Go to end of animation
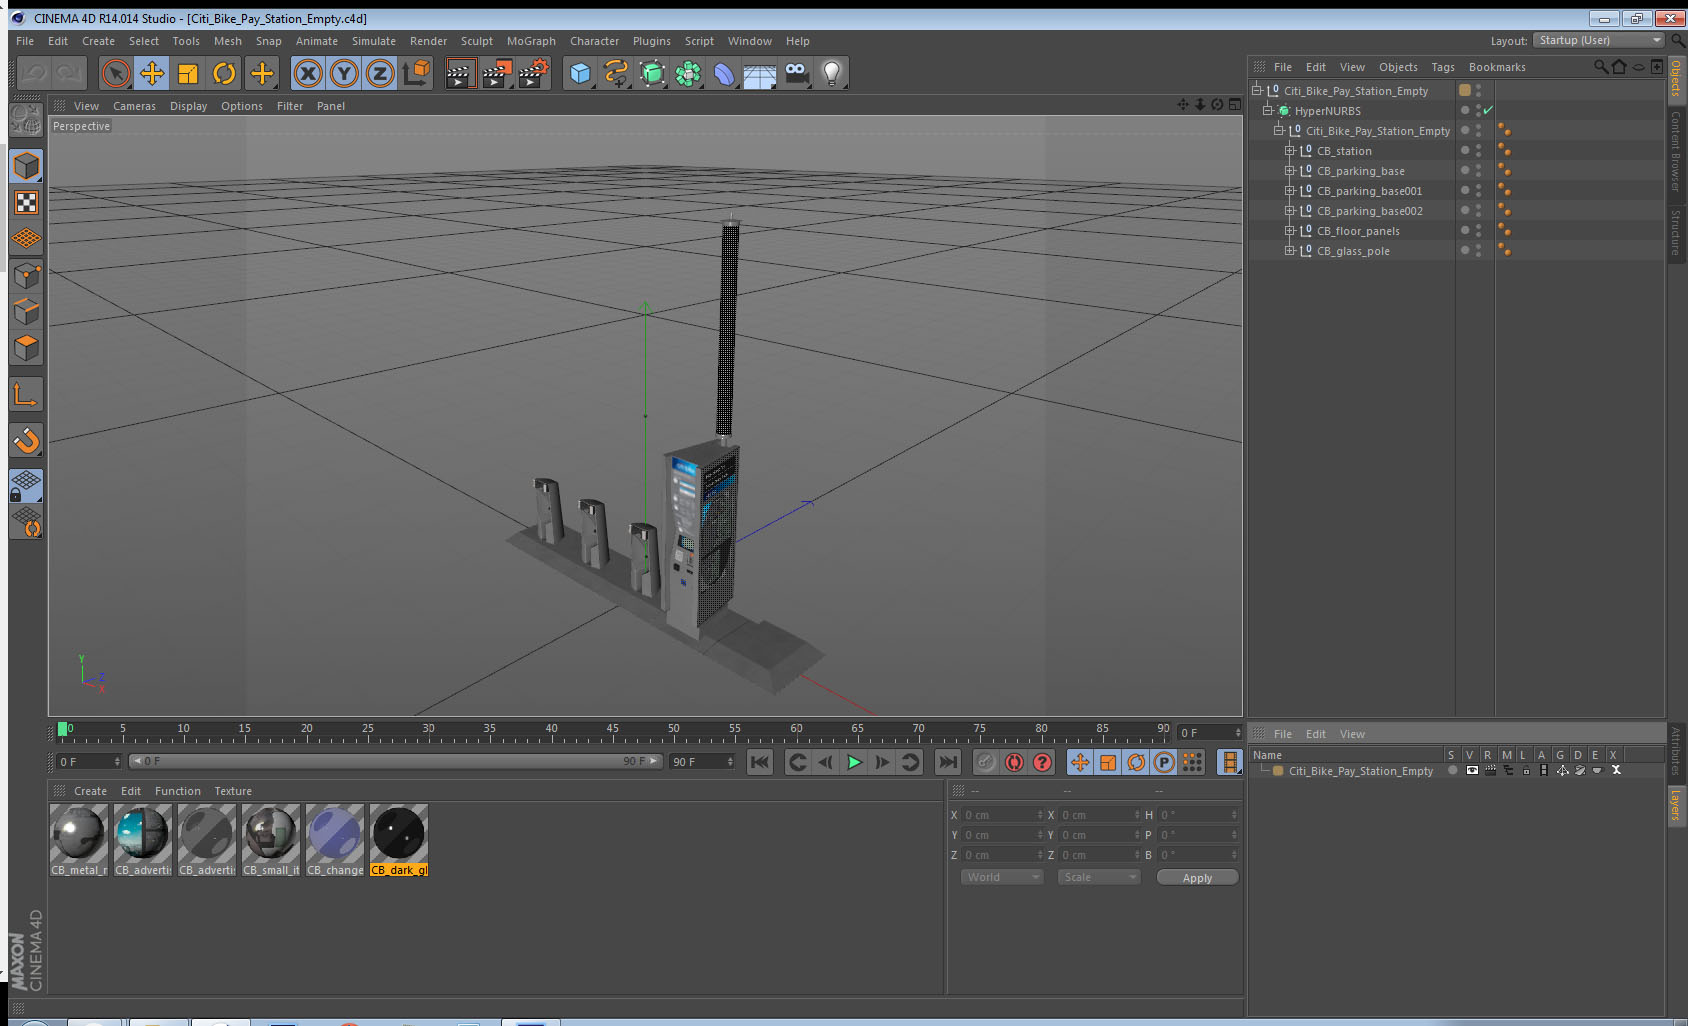 [x=947, y=762]
